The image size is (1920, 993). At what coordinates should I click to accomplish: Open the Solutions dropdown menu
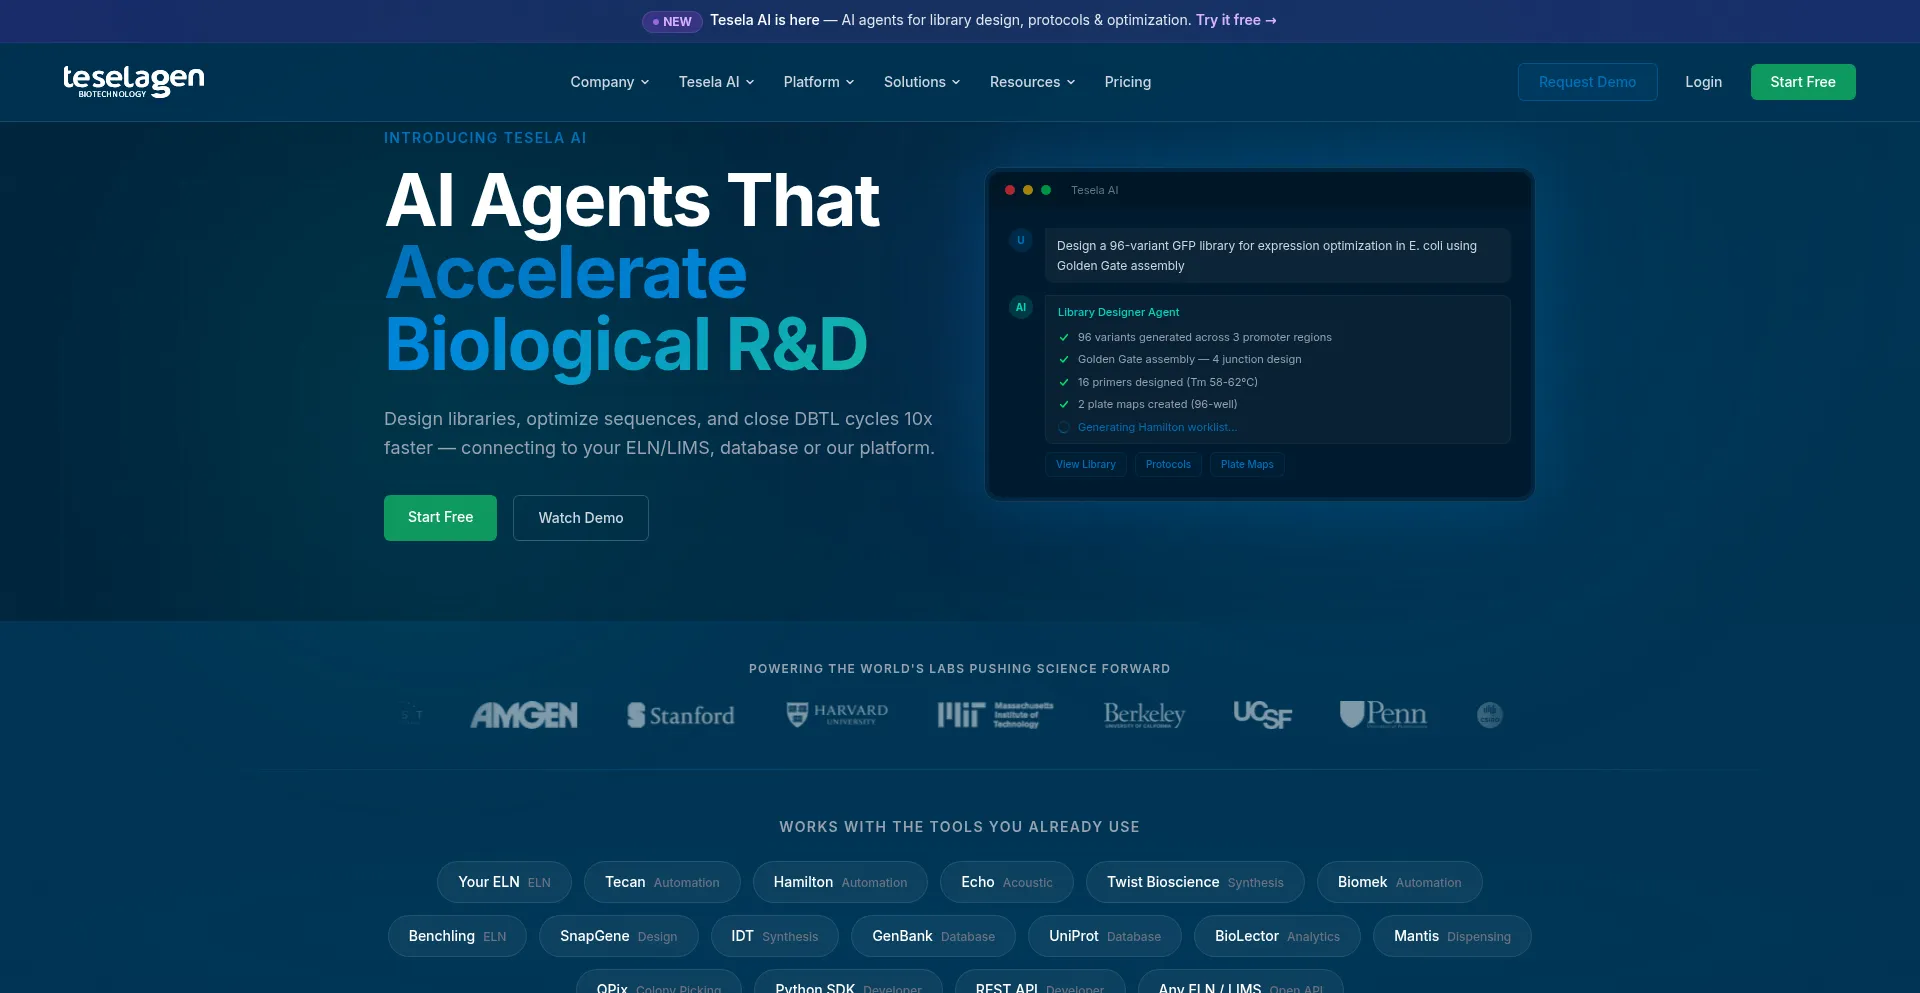(x=922, y=82)
